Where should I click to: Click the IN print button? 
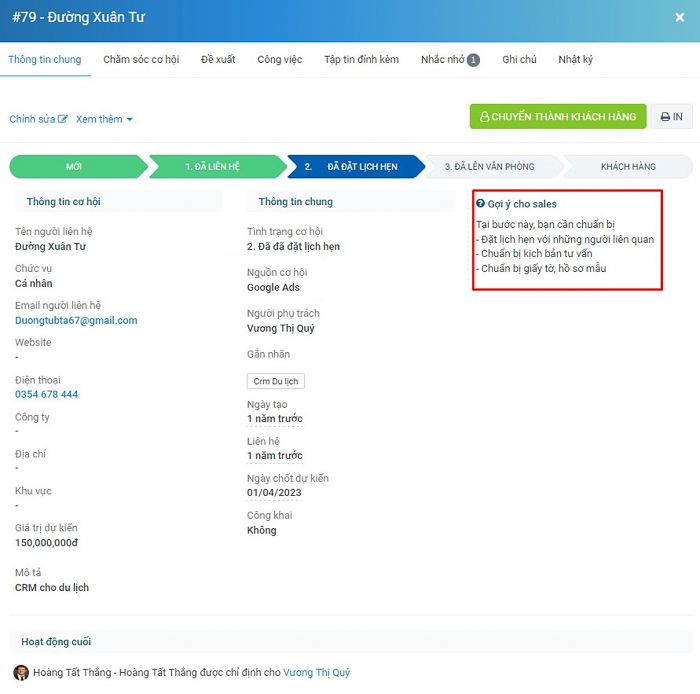tap(671, 116)
